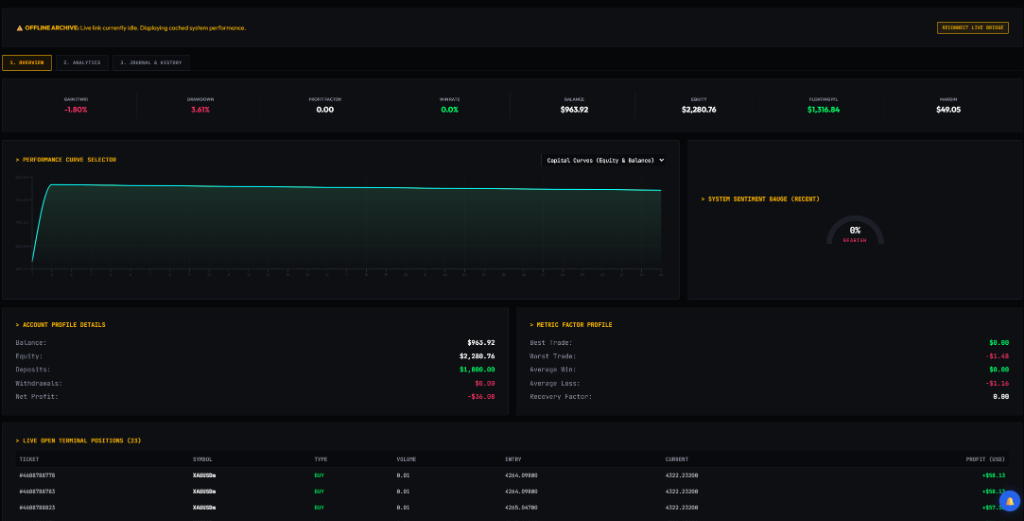This screenshot has width=1024, height=521.
Task: Select the -1.80% gain value
Action: (76, 110)
